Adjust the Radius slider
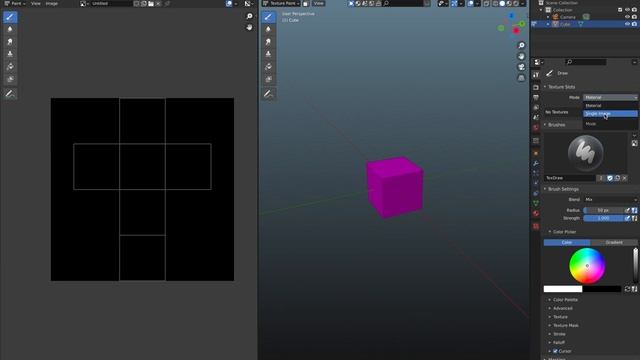This screenshot has height=360, width=640. pyautogui.click(x=603, y=210)
